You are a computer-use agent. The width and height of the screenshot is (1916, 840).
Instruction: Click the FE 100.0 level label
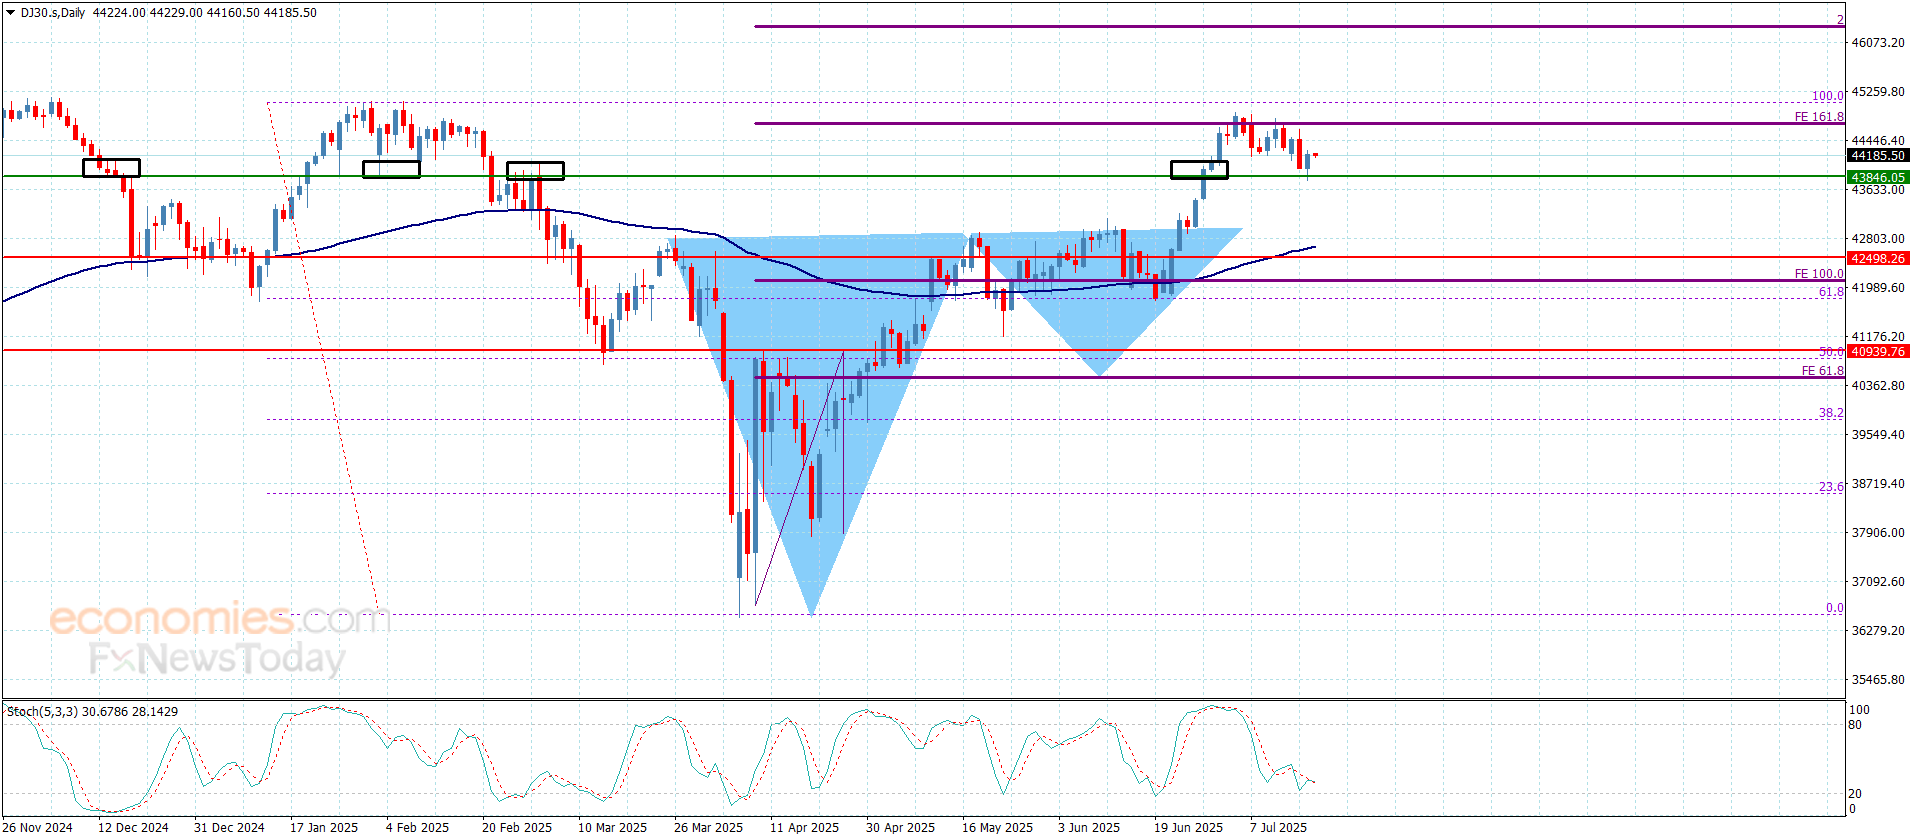pos(1819,274)
